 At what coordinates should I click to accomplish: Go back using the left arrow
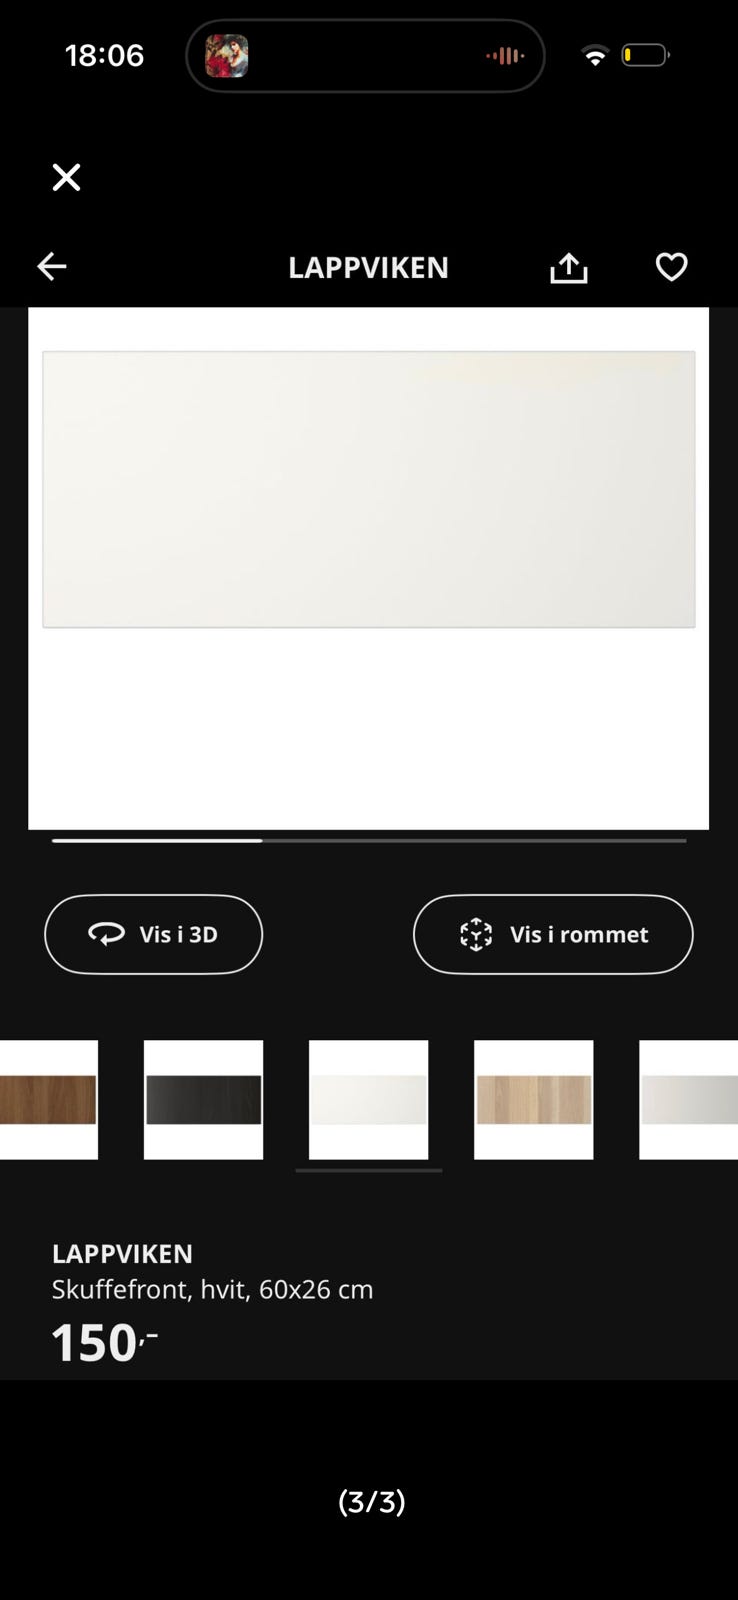[52, 266]
